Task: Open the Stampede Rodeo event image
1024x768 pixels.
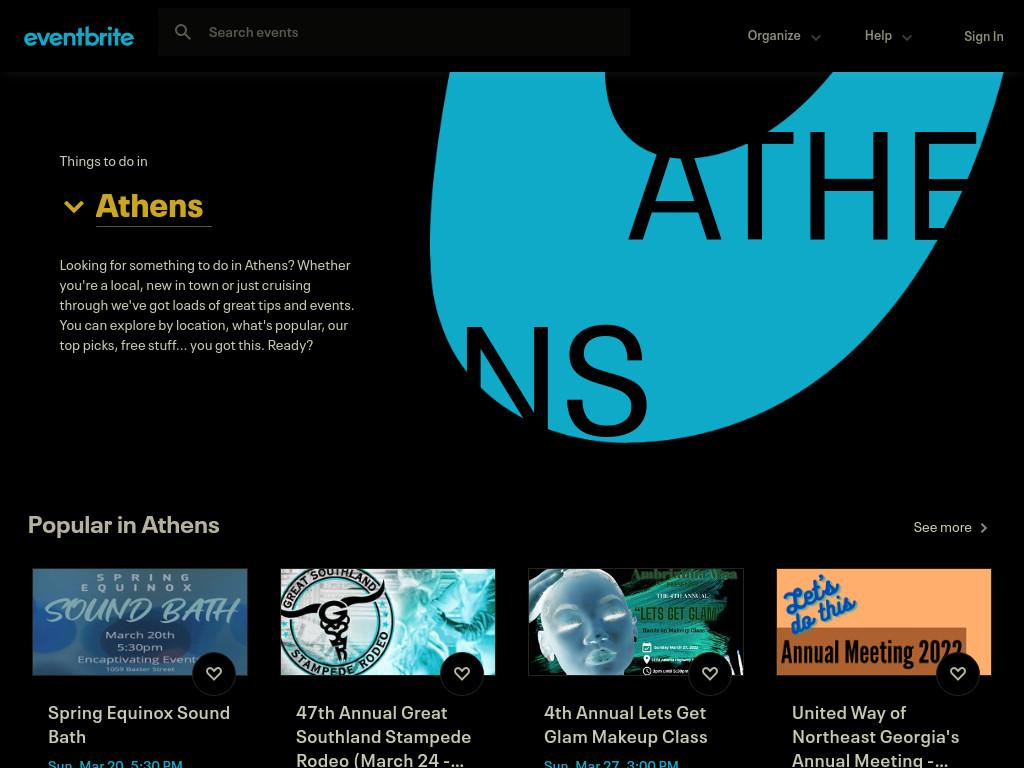Action: click(x=388, y=622)
